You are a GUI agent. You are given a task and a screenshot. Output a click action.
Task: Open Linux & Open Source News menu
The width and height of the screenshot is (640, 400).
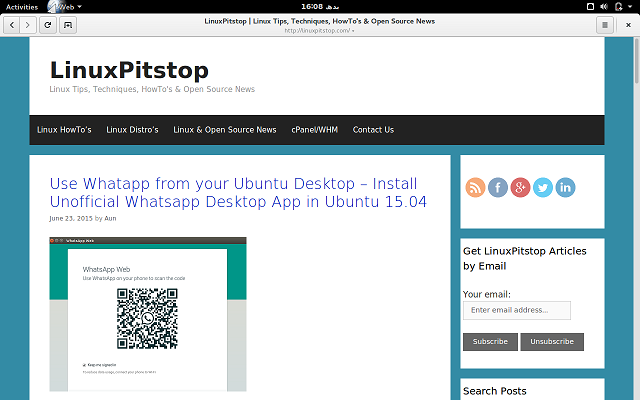point(224,130)
